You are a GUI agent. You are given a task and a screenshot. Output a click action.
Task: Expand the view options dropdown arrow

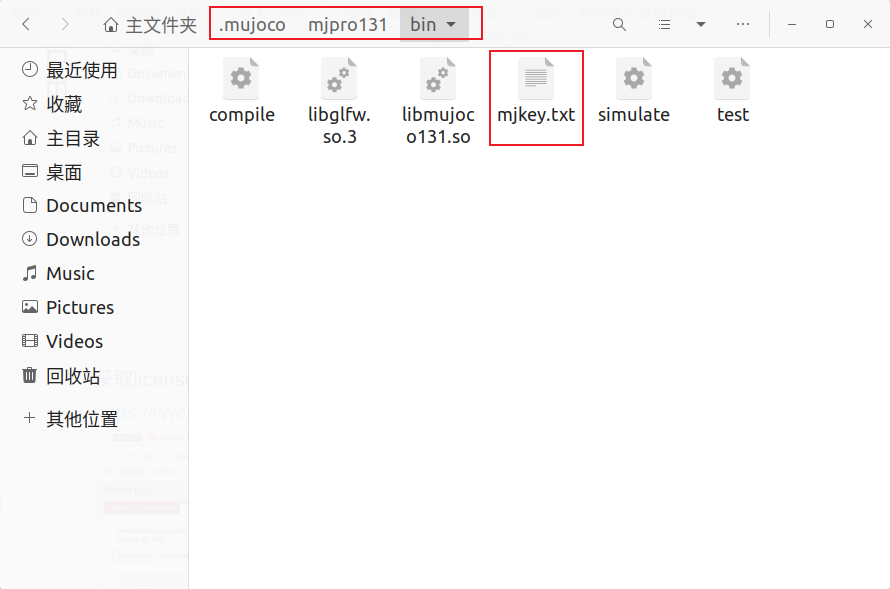click(x=701, y=24)
